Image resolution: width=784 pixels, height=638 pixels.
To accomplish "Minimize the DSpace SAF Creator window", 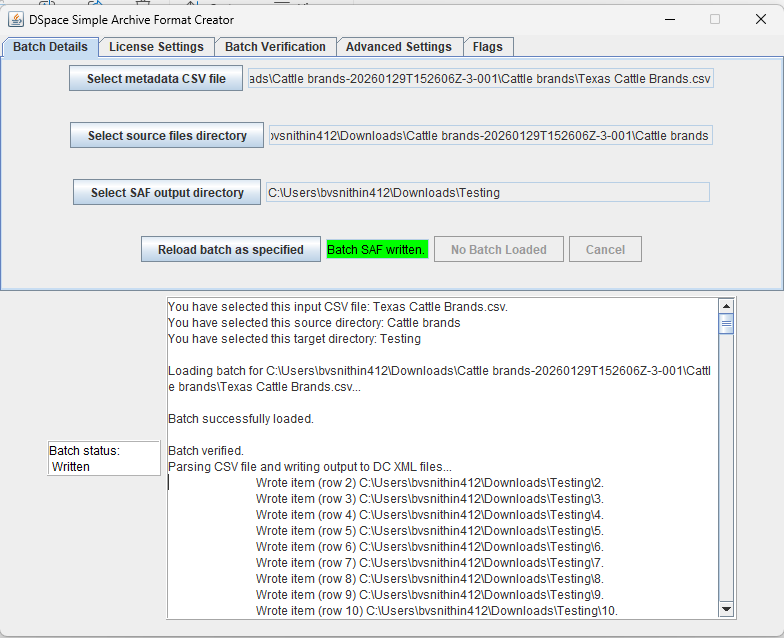I will 668,19.
